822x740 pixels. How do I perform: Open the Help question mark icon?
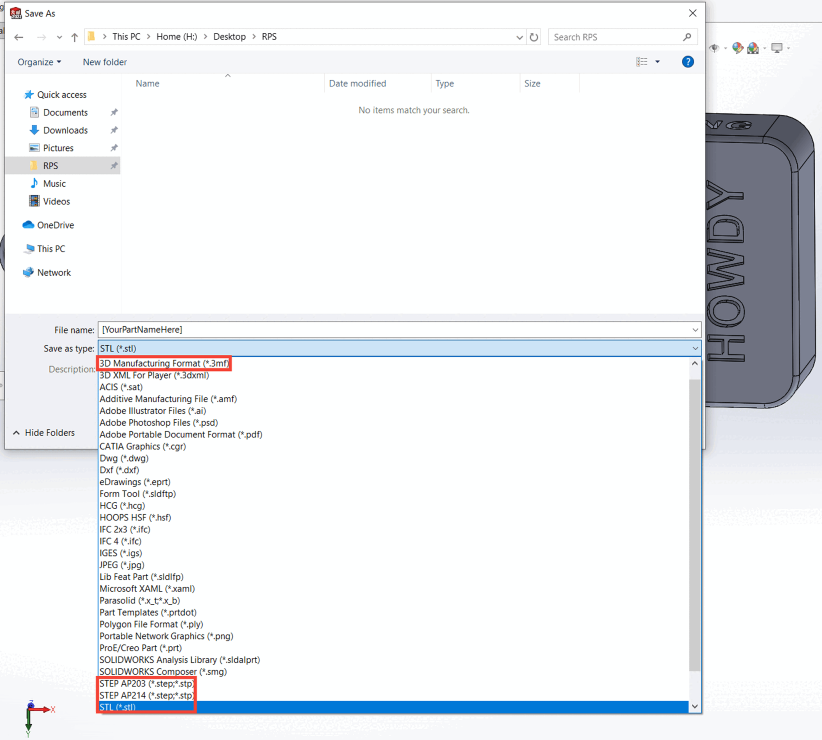(x=688, y=62)
